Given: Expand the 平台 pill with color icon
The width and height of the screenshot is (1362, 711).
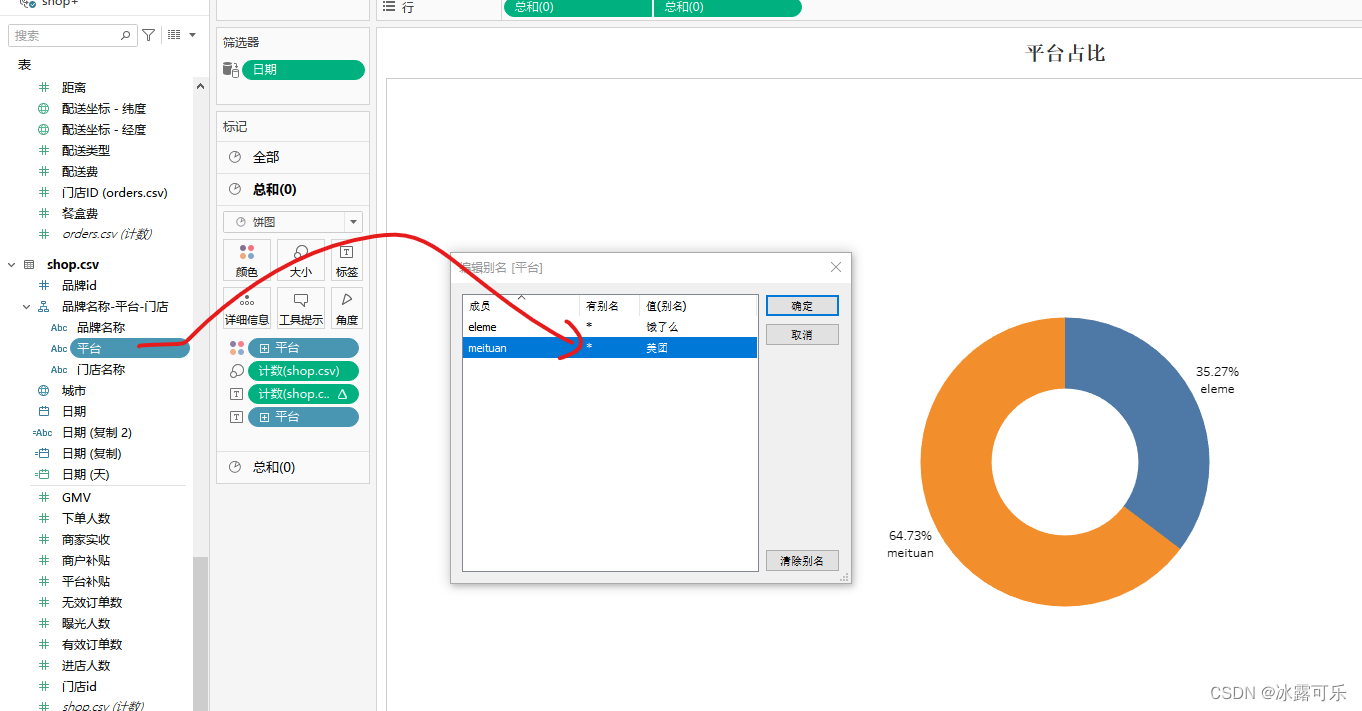Looking at the screenshot, I should (265, 348).
